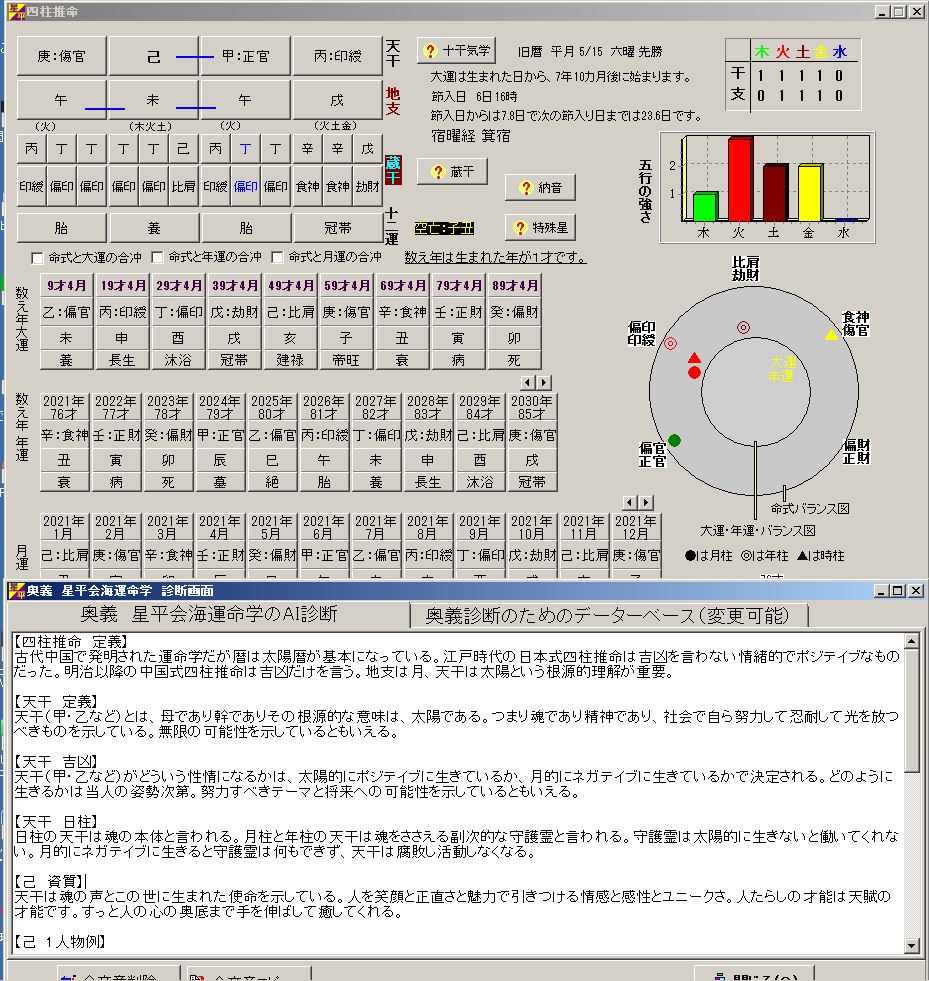The image size is (929, 981).
Task: Minimize the 四柱推命 window
Action: 882,11
